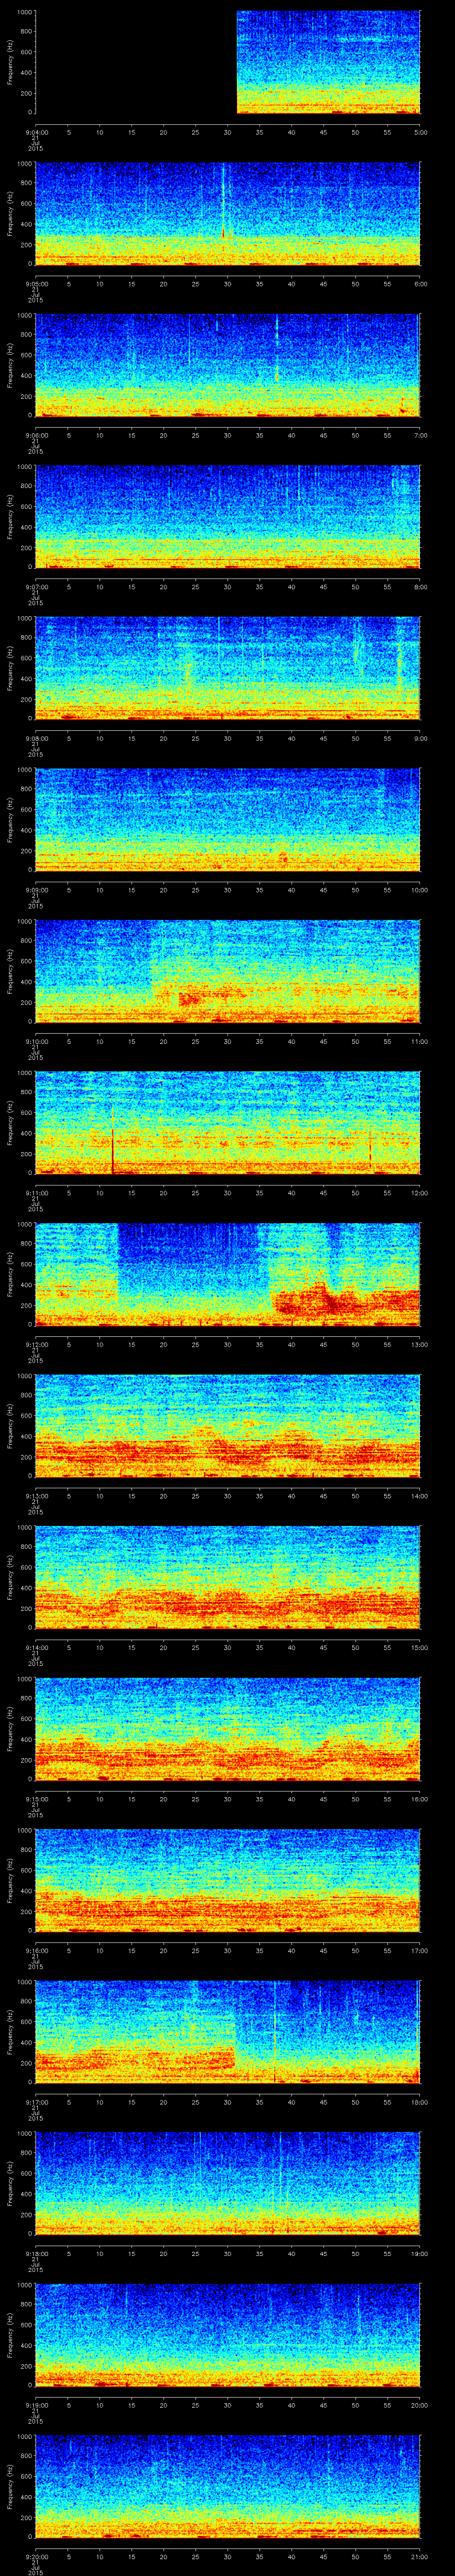Select the spectrogram panel starting at 9:10:00
This screenshot has height=2576, width=455.
[x=228, y=971]
